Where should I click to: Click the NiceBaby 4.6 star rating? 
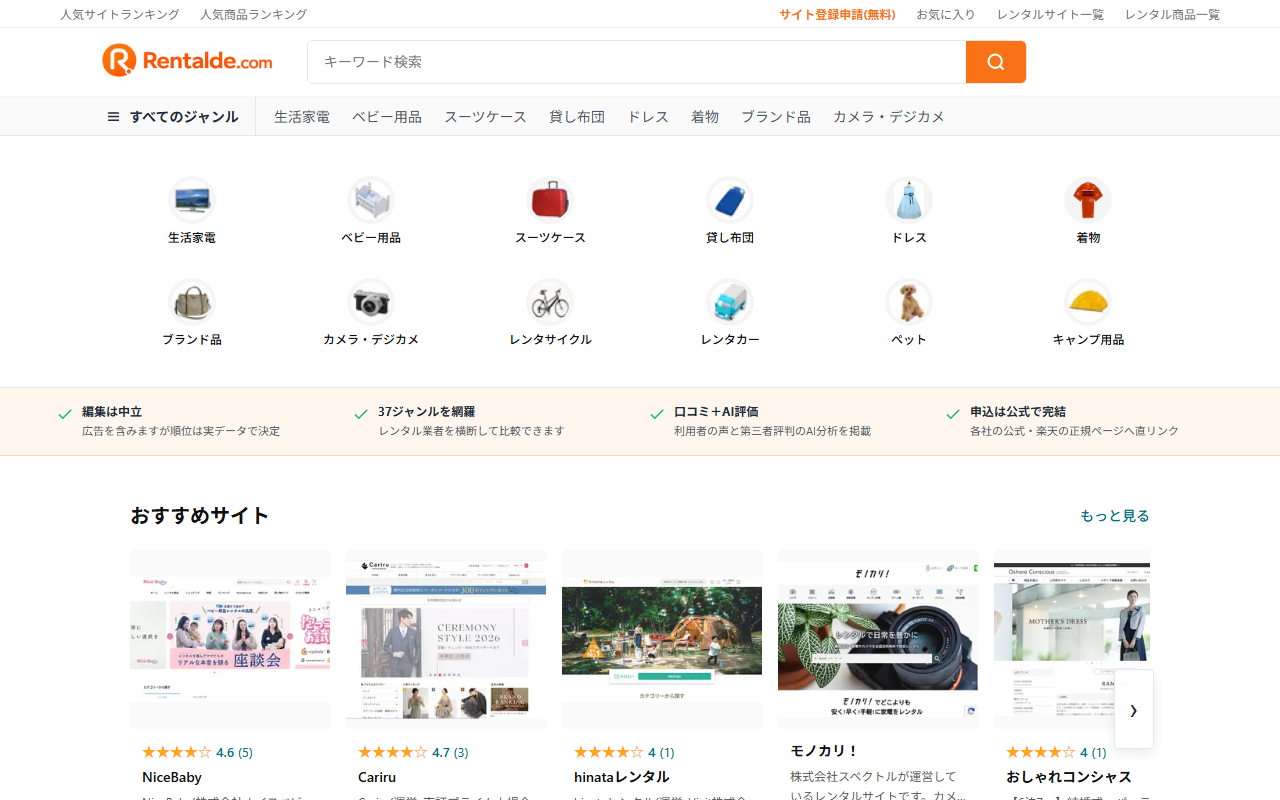(x=197, y=752)
